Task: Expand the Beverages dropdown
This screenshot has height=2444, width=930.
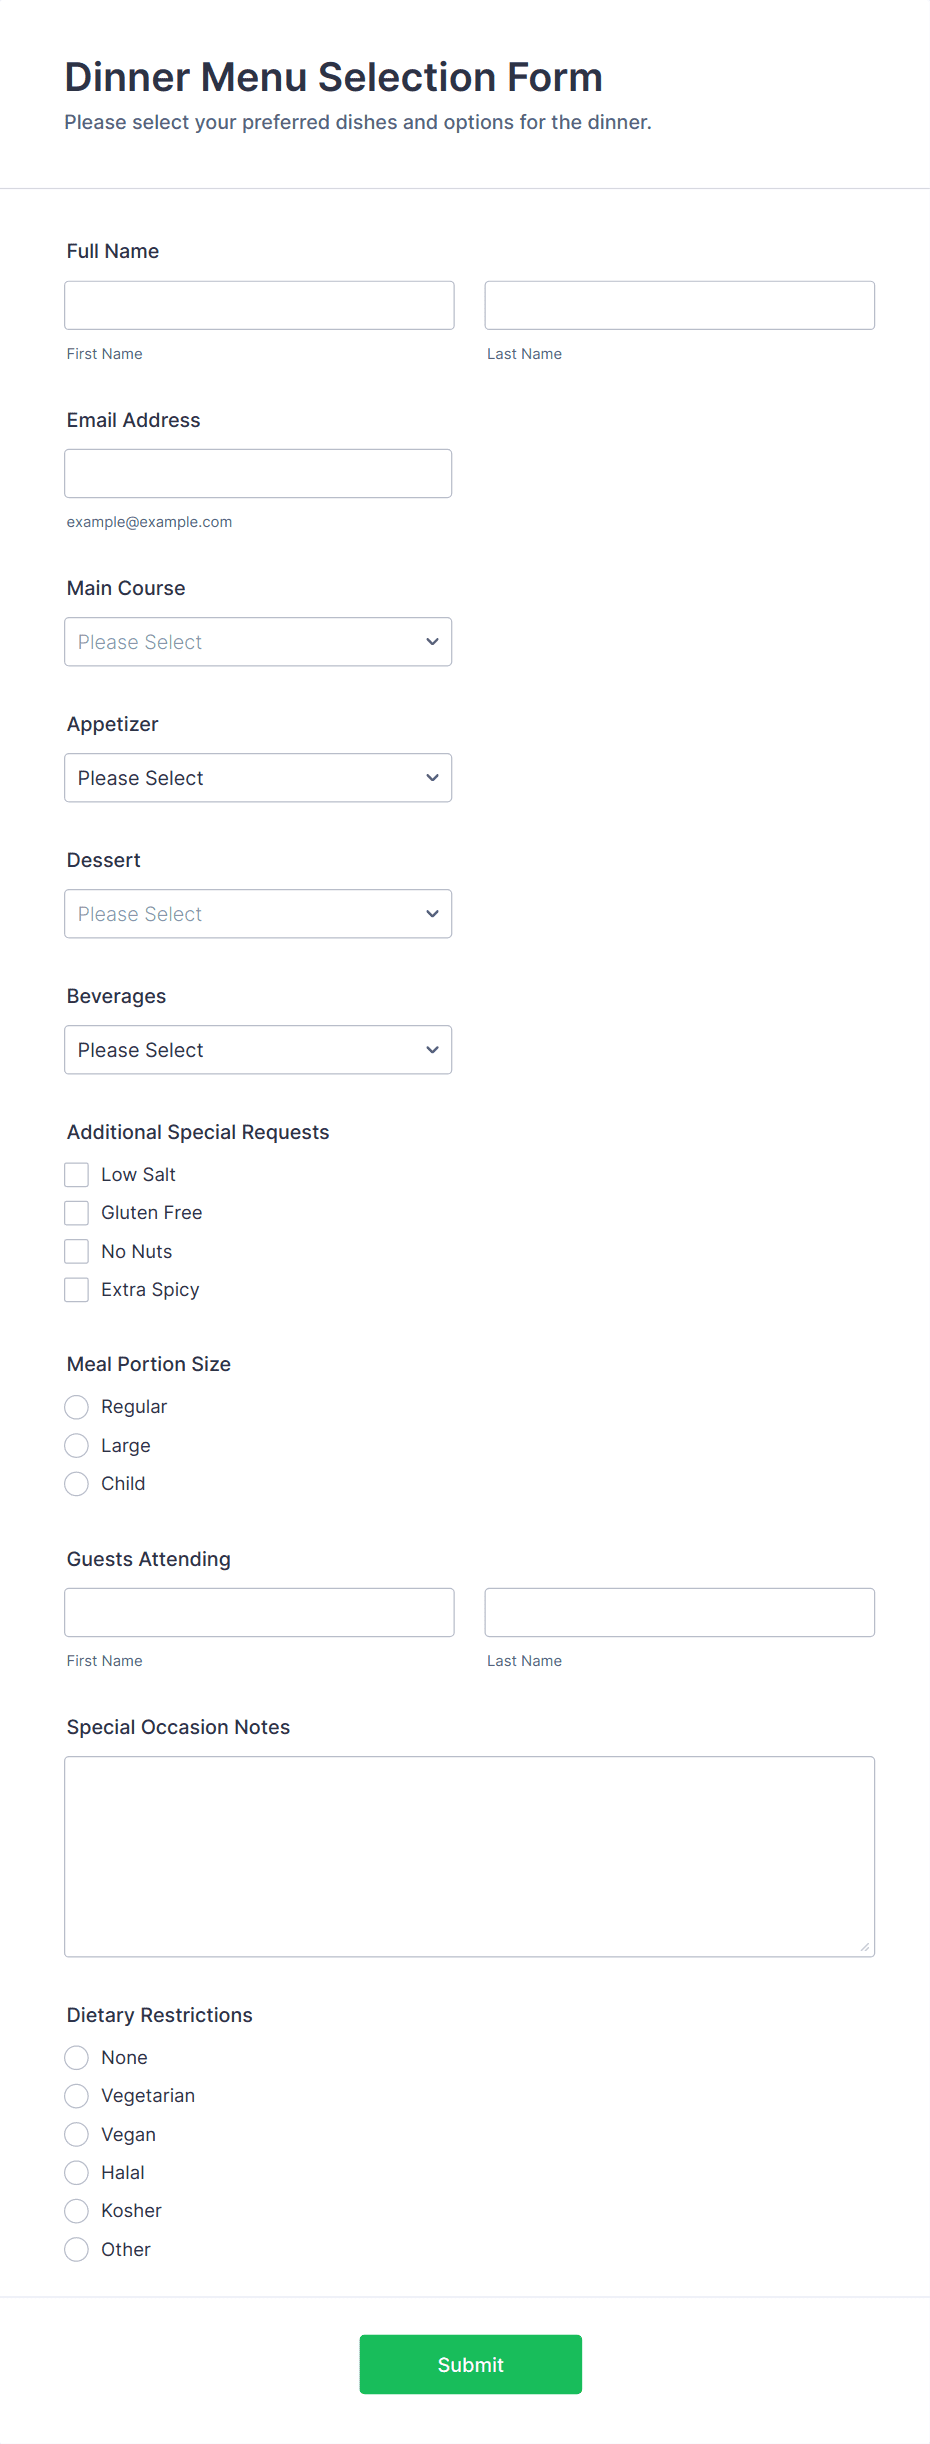Action: coord(258,1050)
